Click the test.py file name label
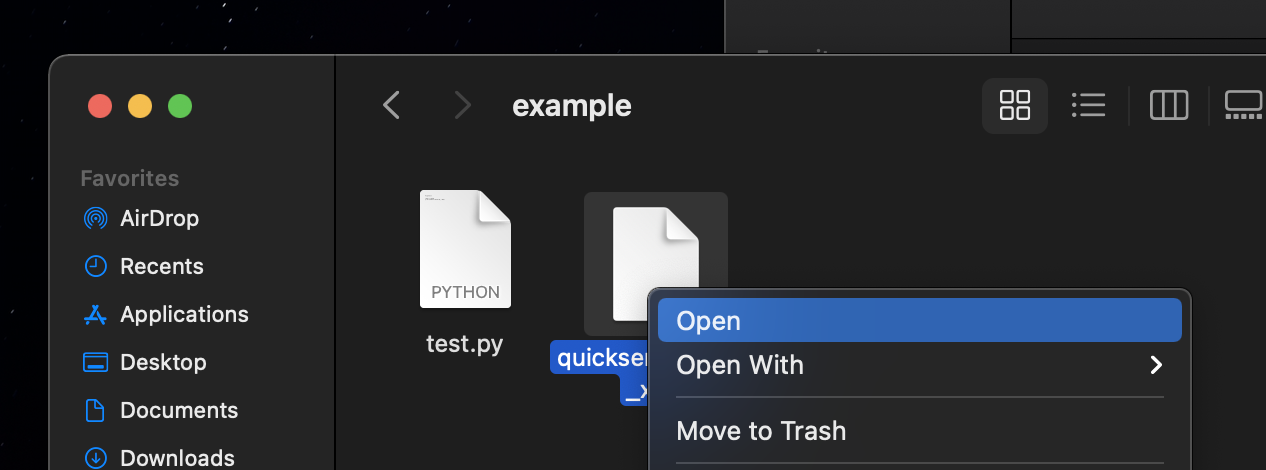The height and width of the screenshot is (470, 1266). pos(465,344)
